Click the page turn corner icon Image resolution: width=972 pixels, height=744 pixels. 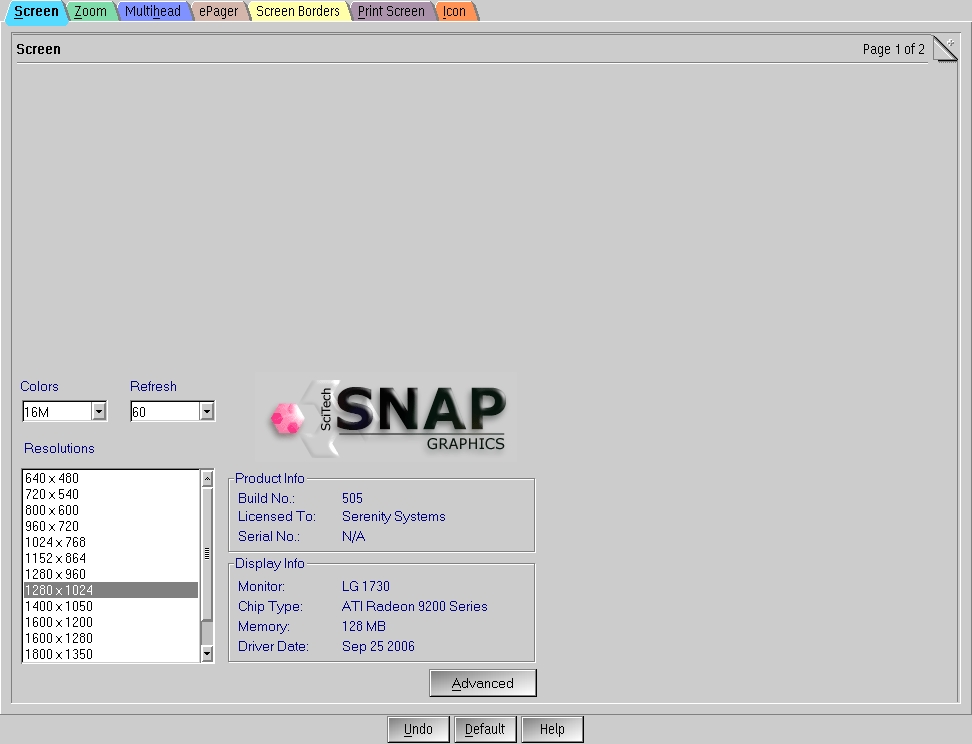(x=945, y=49)
